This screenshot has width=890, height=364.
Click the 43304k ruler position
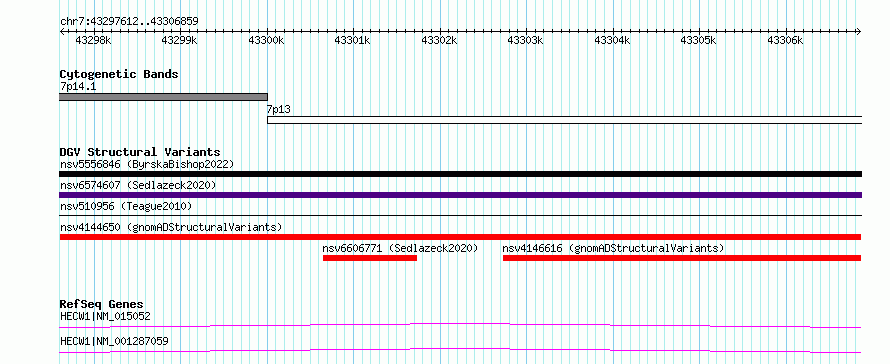612,40
